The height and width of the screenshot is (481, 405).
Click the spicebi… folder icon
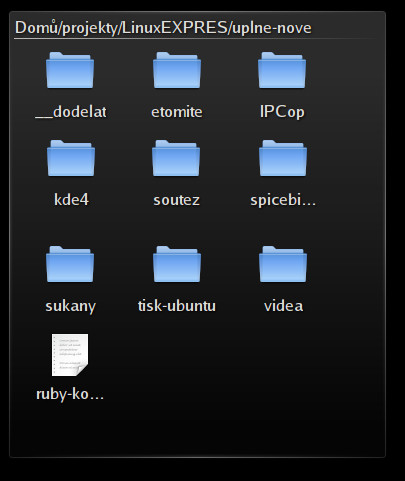point(283,158)
